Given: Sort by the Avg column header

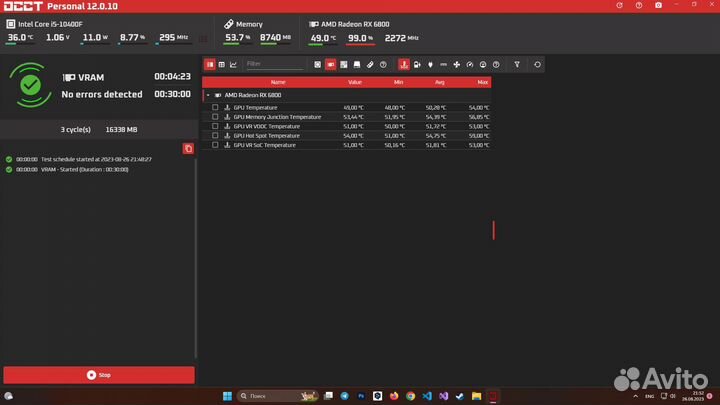Looking at the screenshot, I should (439, 82).
